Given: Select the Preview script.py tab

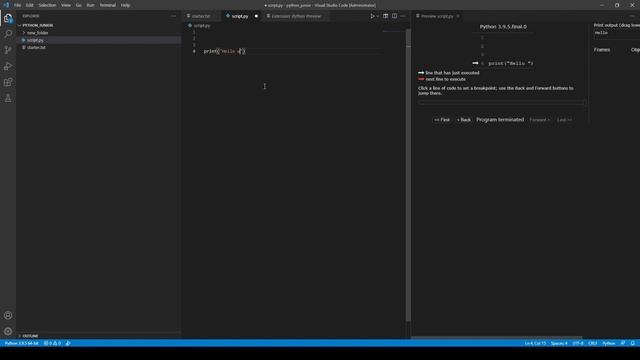Looking at the screenshot, I should tap(437, 16).
